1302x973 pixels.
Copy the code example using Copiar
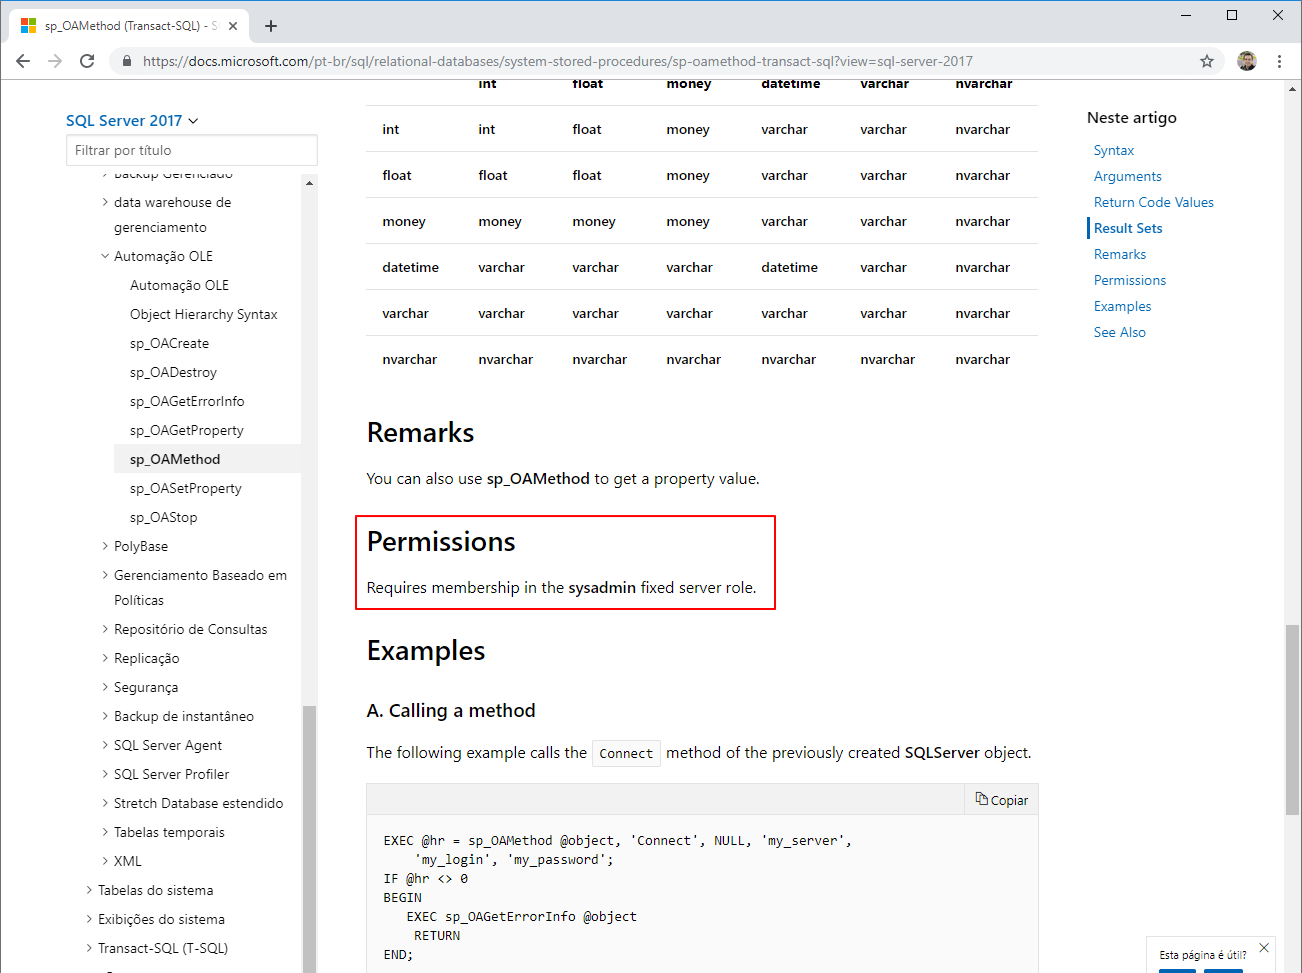(x=1001, y=799)
